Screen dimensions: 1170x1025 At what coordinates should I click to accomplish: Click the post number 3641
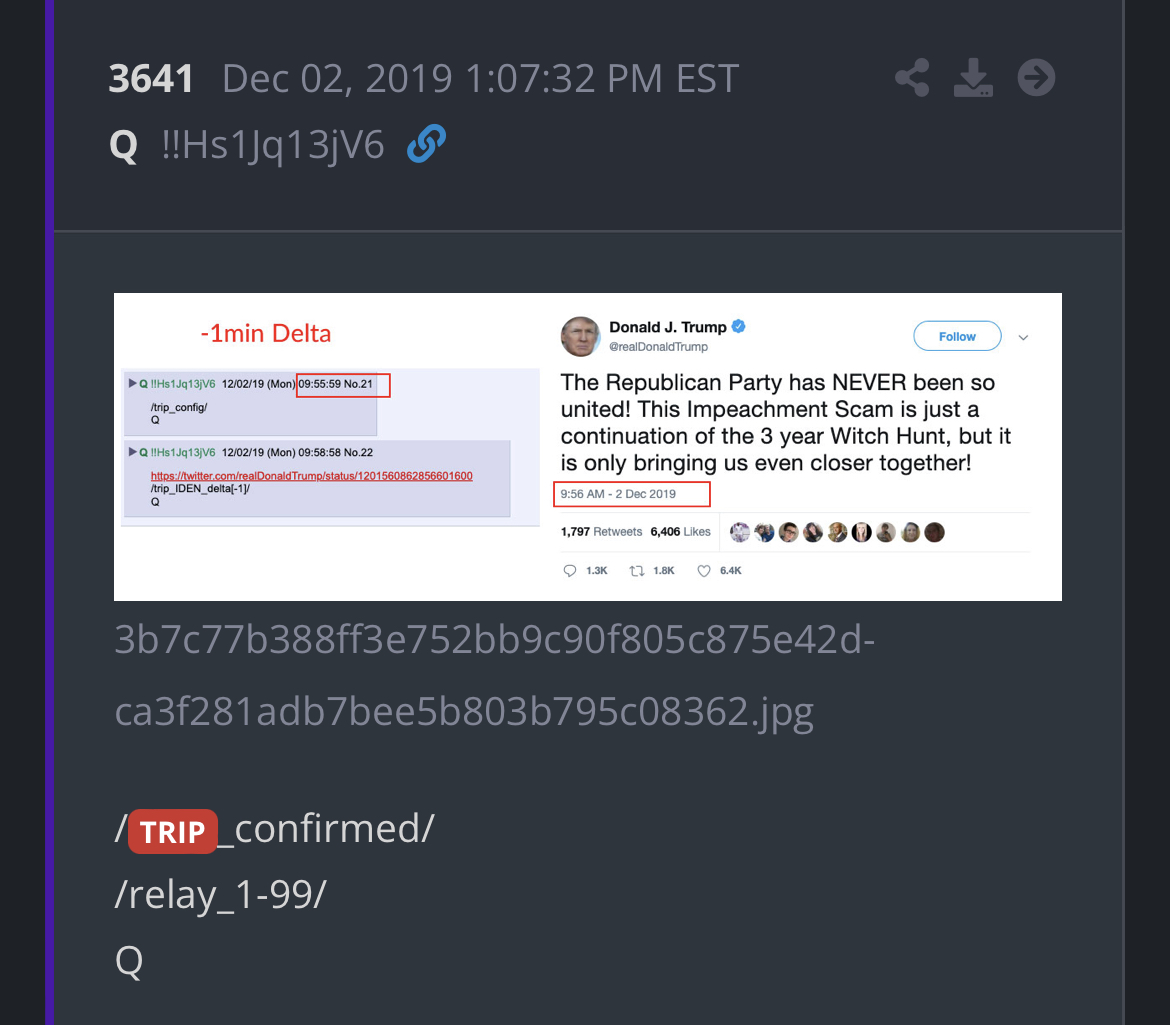click(x=151, y=78)
